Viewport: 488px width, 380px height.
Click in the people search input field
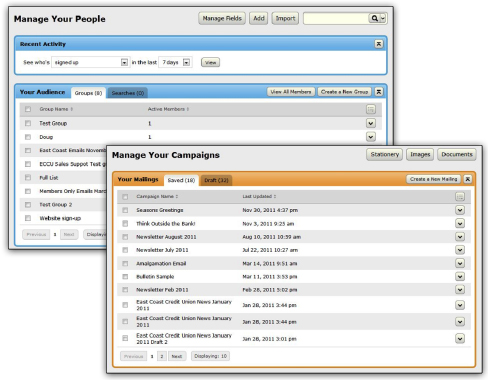[x=336, y=18]
